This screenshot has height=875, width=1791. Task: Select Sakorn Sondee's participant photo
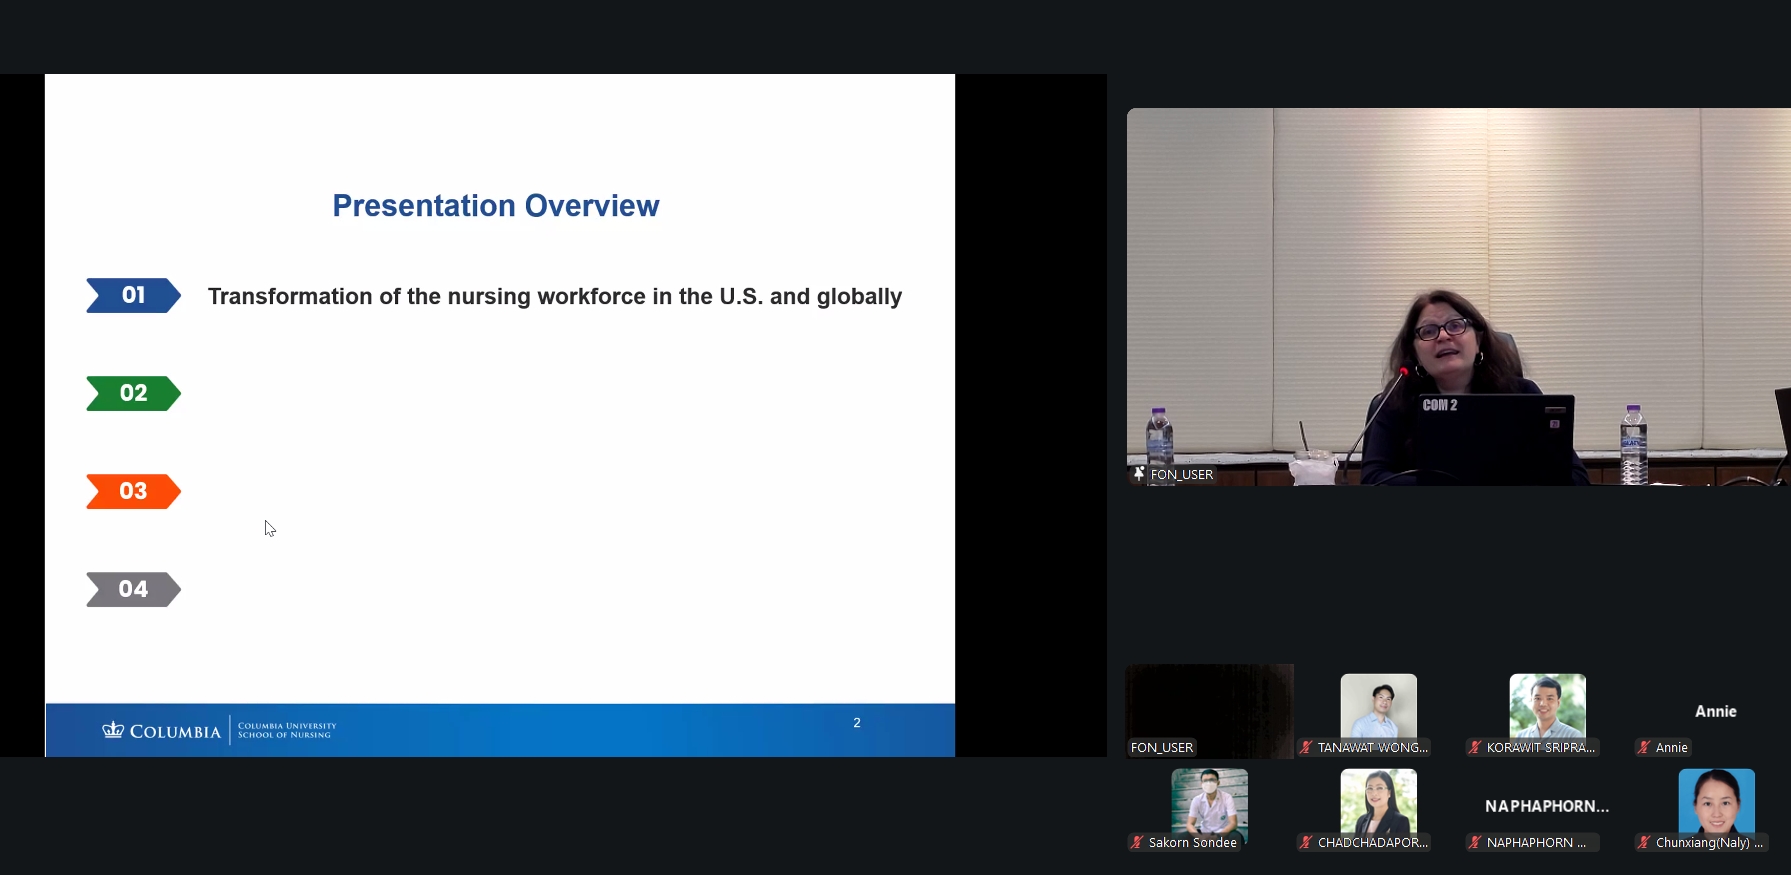1209,800
